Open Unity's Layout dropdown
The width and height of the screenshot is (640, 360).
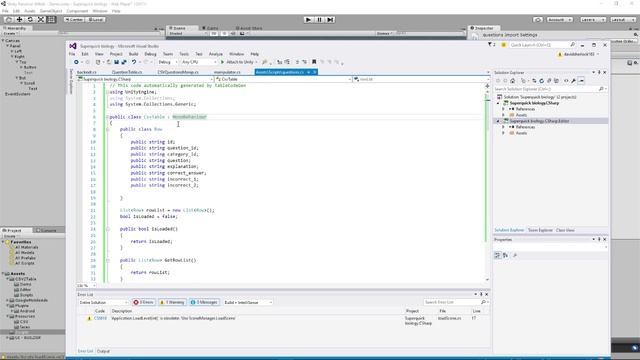click(x=623, y=20)
